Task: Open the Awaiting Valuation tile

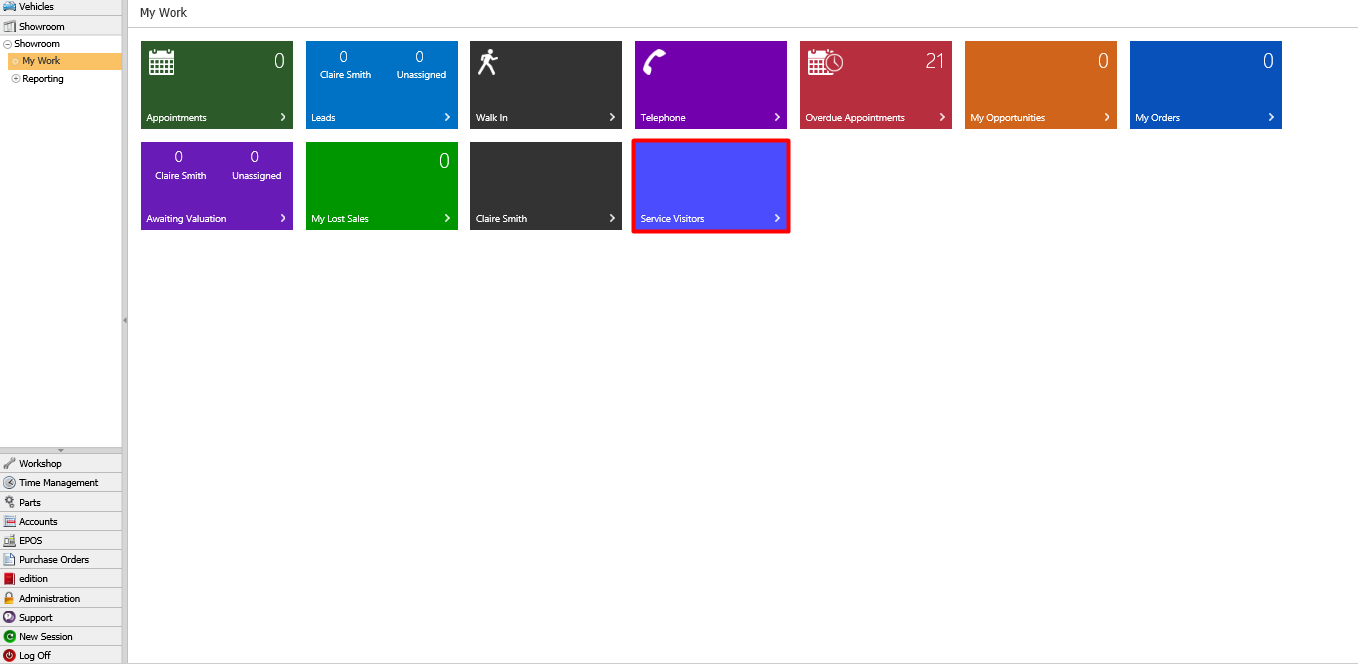Action: point(217,186)
